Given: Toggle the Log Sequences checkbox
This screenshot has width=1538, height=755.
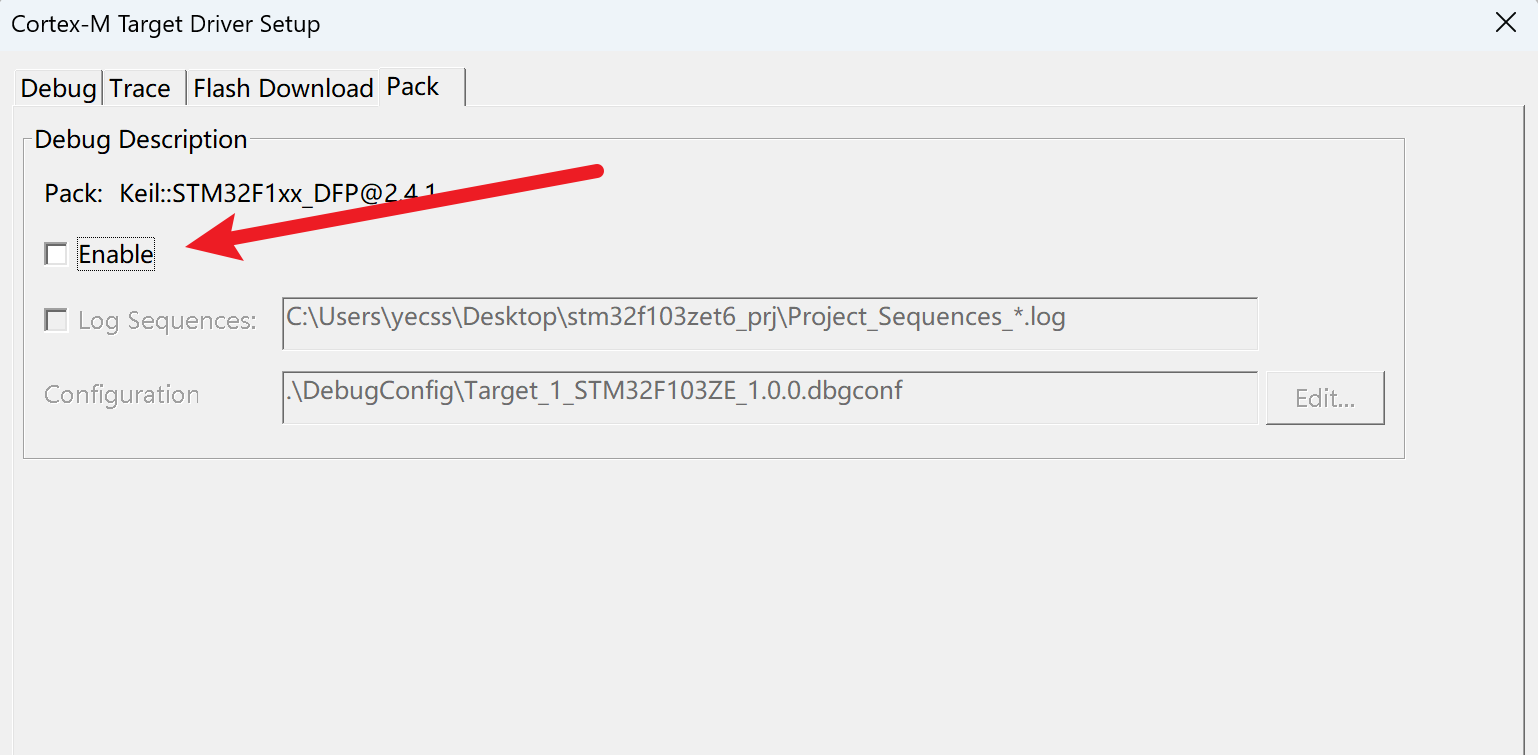Looking at the screenshot, I should [56, 321].
